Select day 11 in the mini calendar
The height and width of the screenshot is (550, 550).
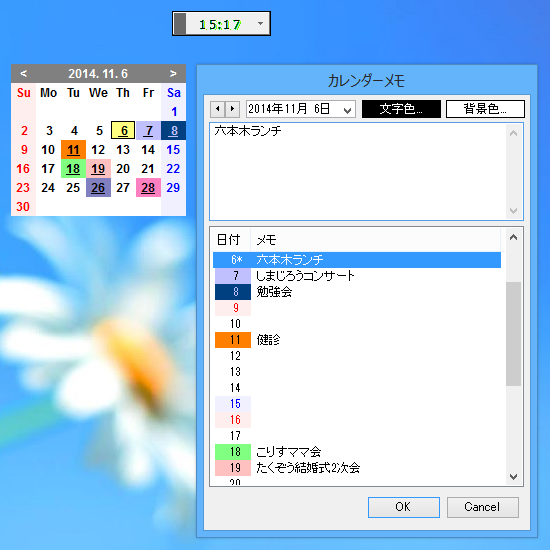click(73, 150)
